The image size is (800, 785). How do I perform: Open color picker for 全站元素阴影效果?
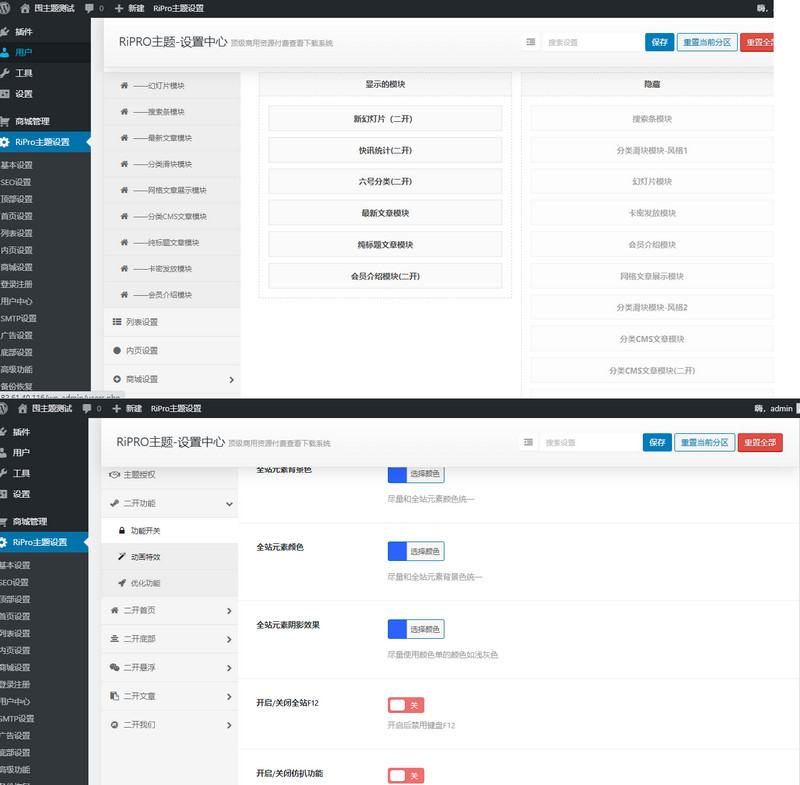pos(416,629)
